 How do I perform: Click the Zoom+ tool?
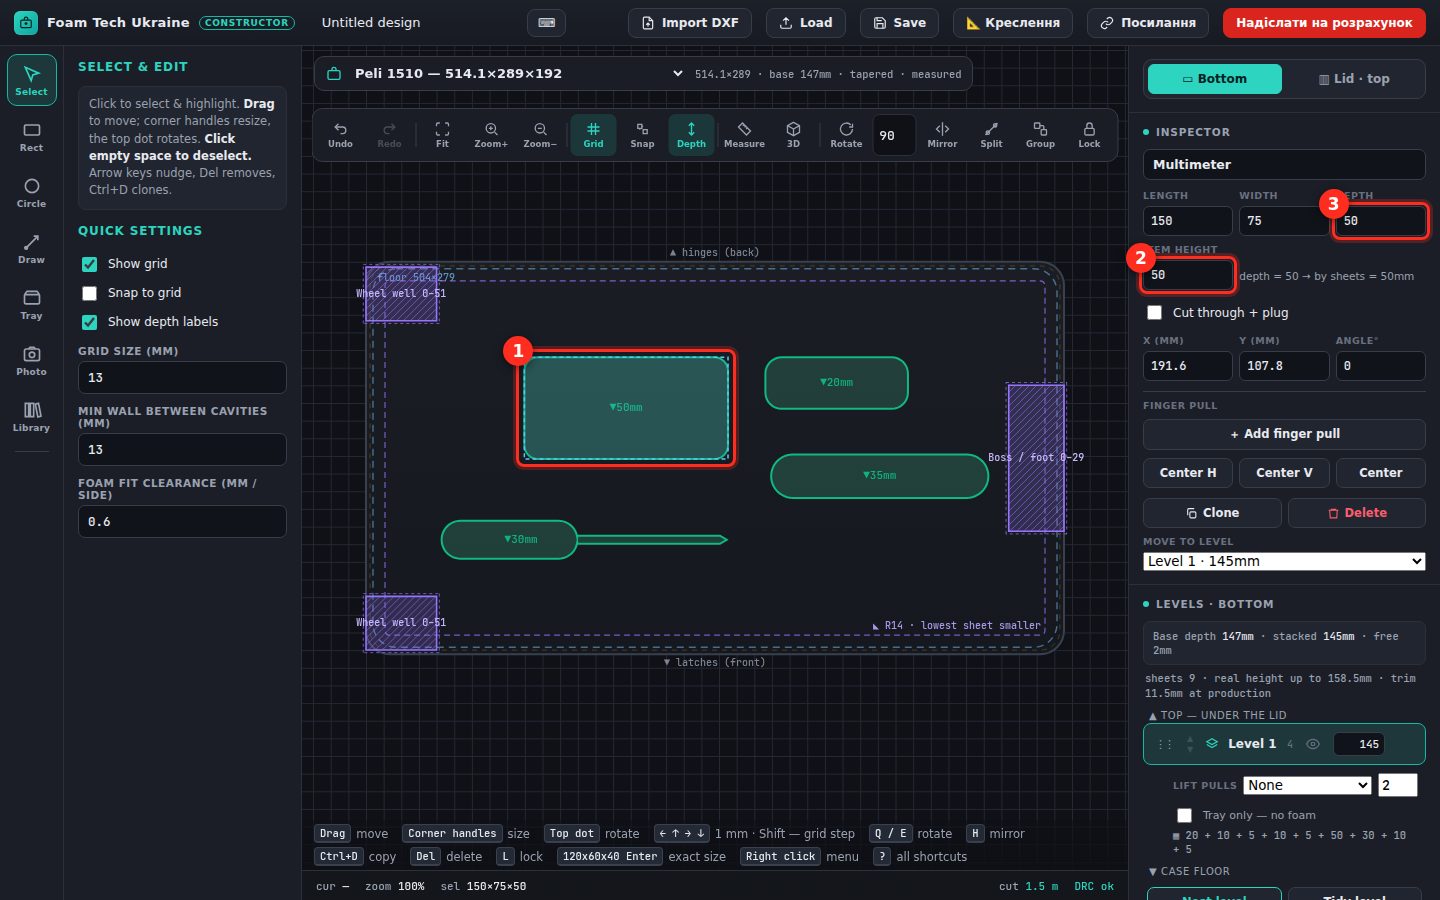point(491,135)
